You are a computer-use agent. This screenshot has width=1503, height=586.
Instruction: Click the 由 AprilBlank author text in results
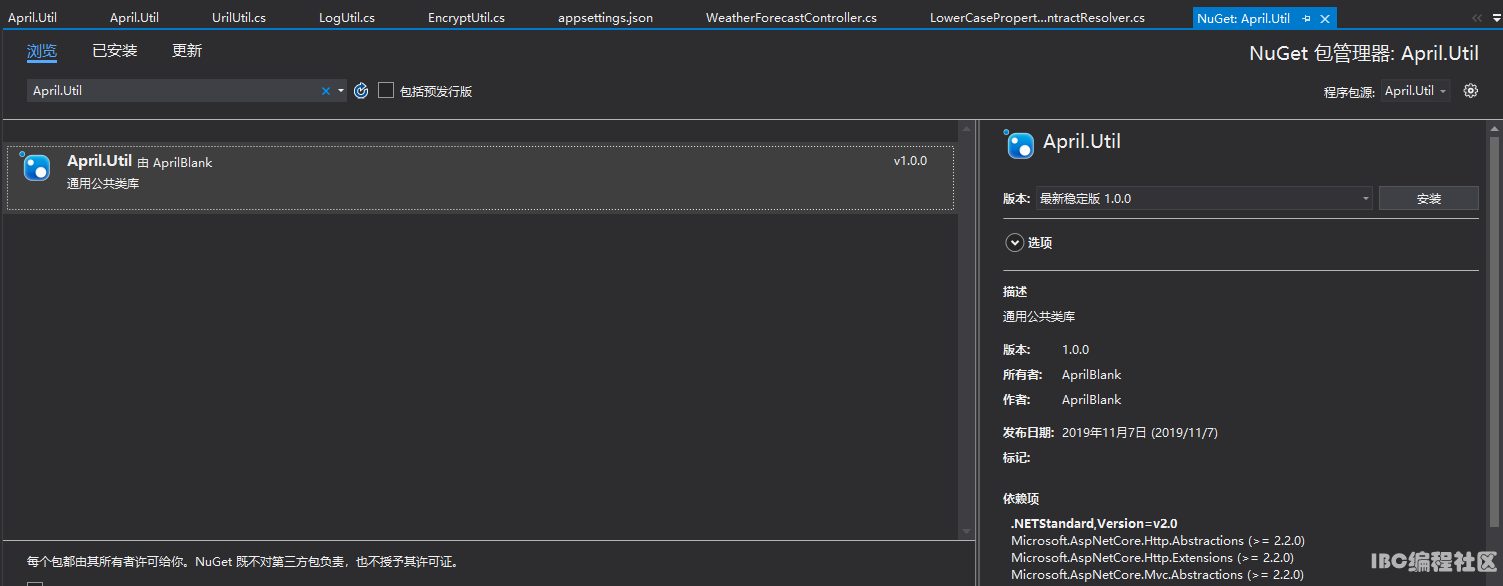175,162
